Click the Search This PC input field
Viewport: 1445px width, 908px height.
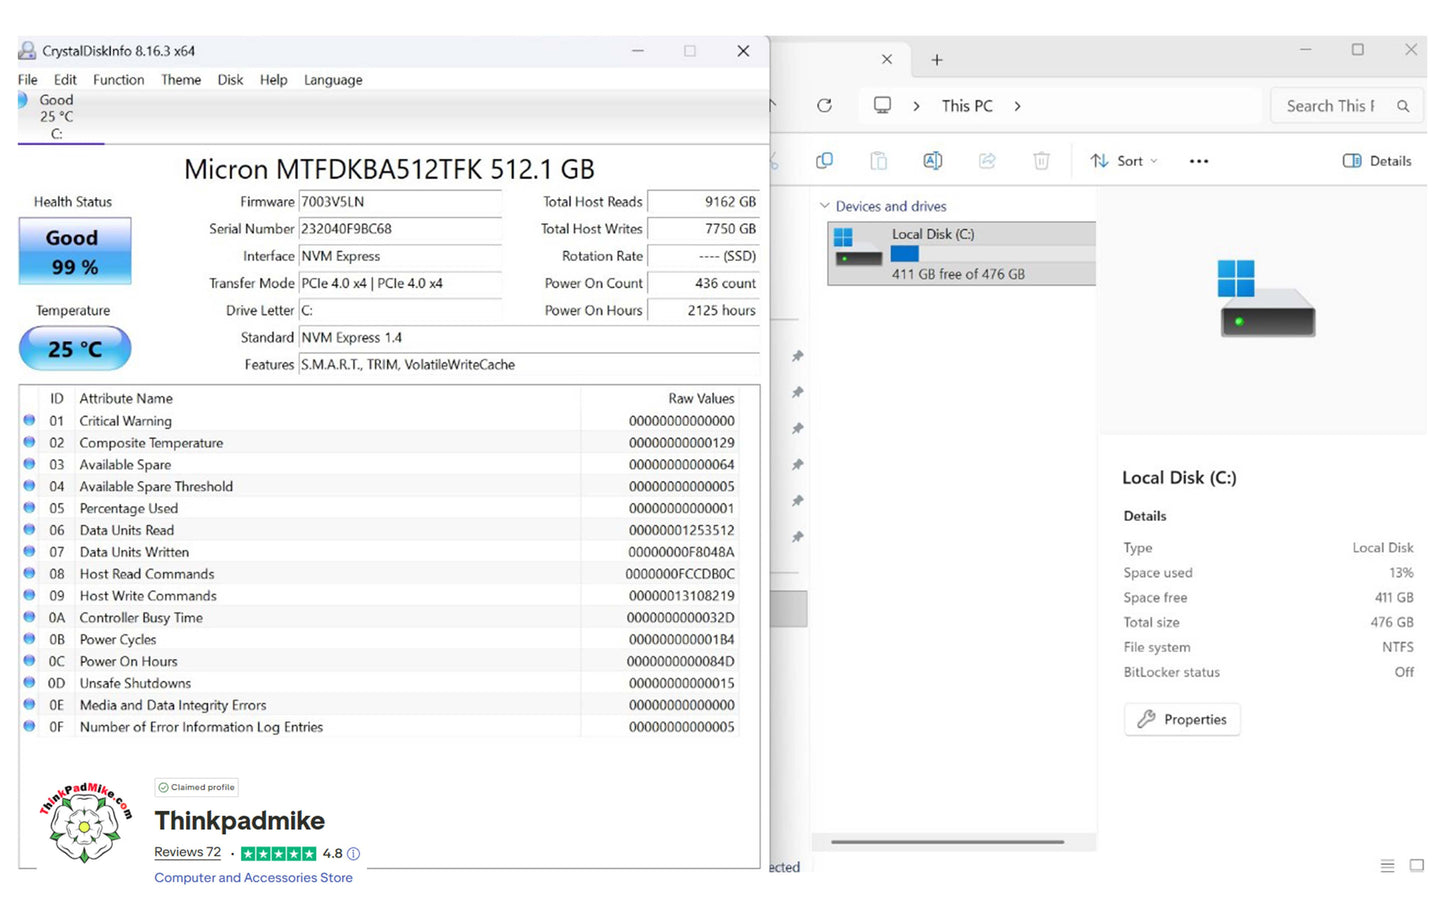[1330, 106]
